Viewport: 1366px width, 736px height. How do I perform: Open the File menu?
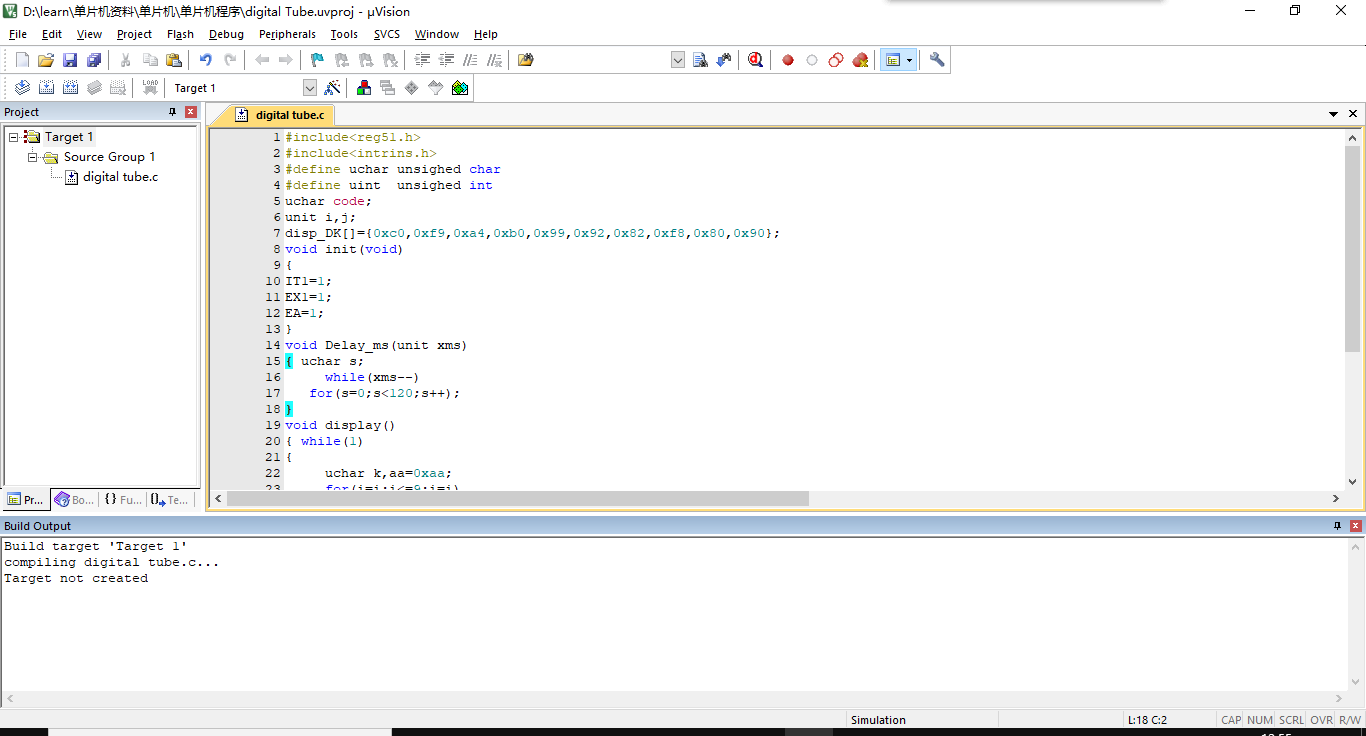click(x=18, y=34)
